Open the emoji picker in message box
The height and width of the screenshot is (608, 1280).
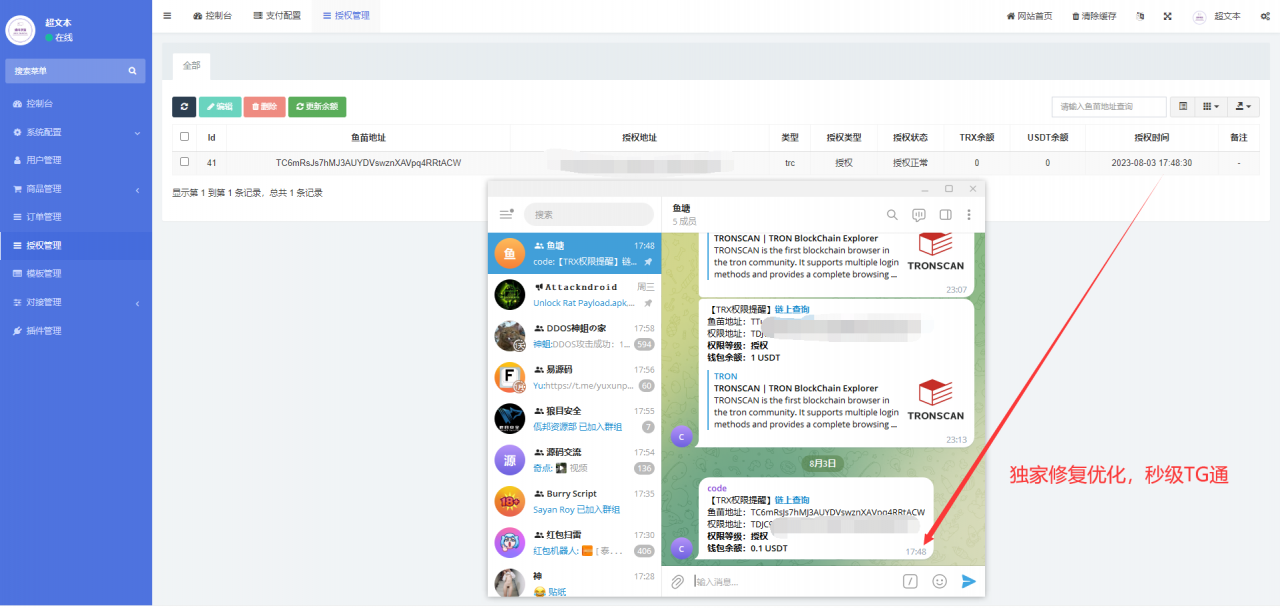coord(939,581)
